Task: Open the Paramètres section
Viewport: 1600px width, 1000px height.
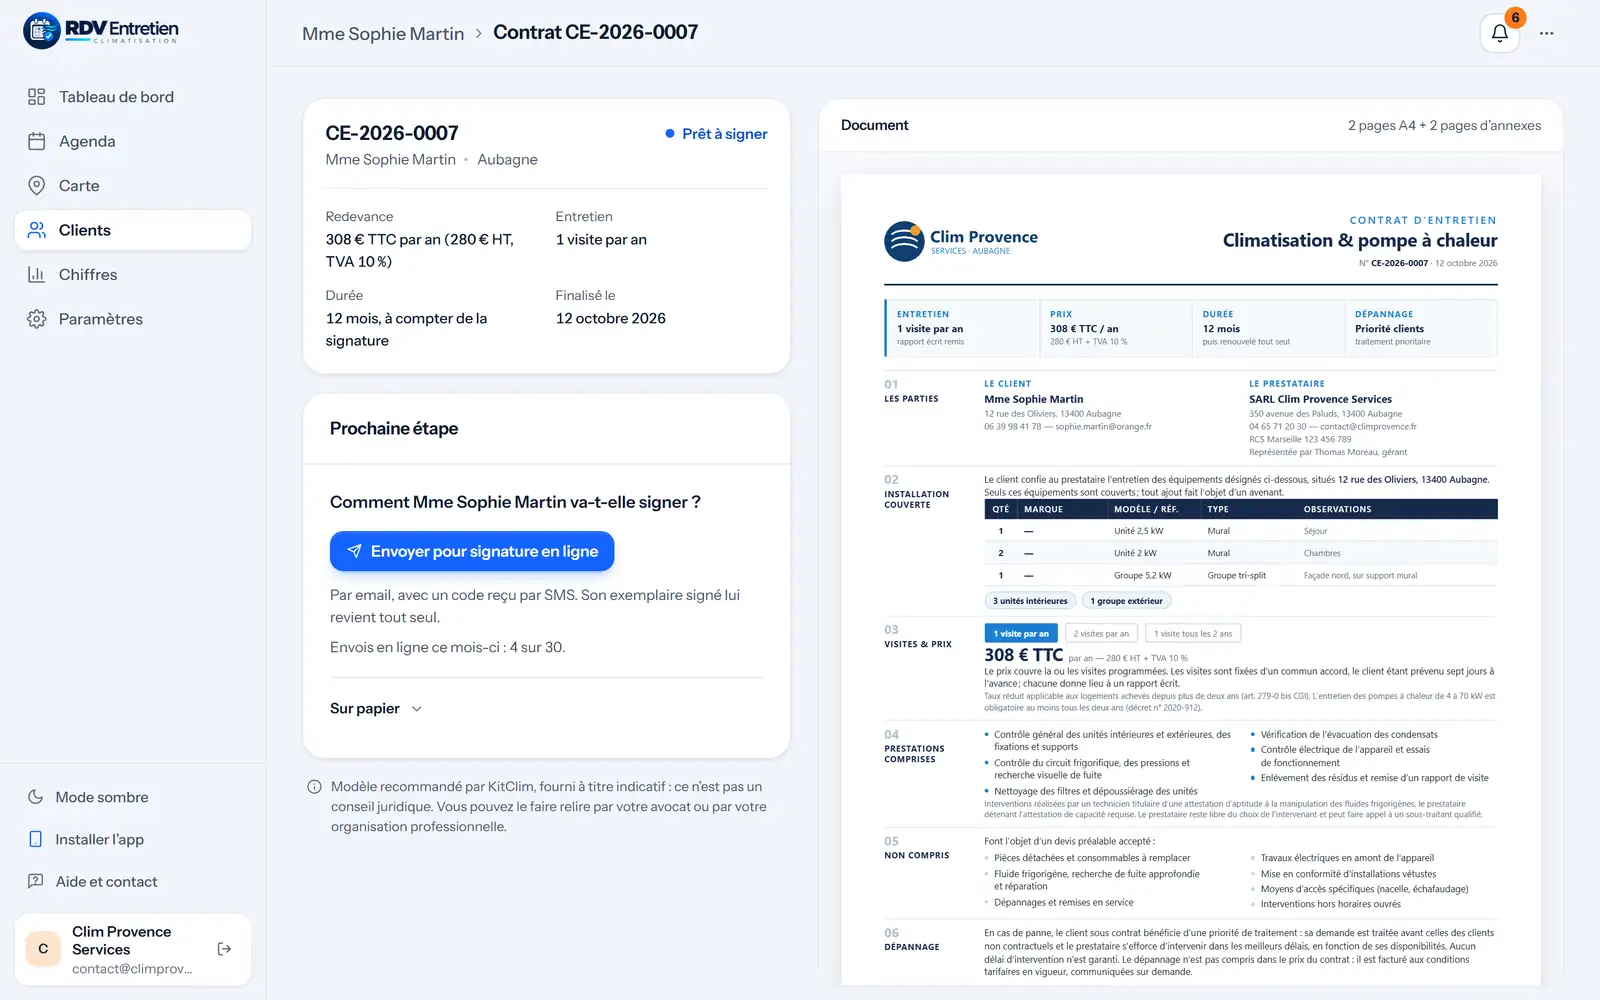Action: coord(133,319)
